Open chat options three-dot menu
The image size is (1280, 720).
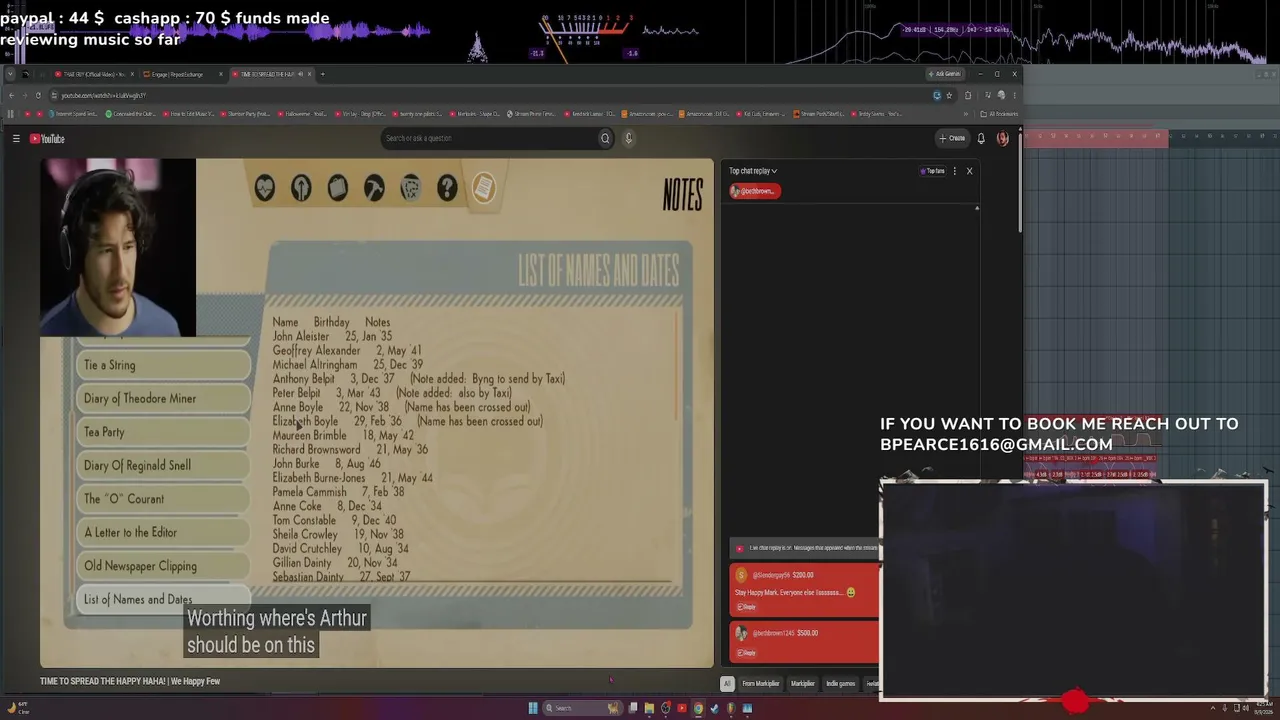coord(954,171)
